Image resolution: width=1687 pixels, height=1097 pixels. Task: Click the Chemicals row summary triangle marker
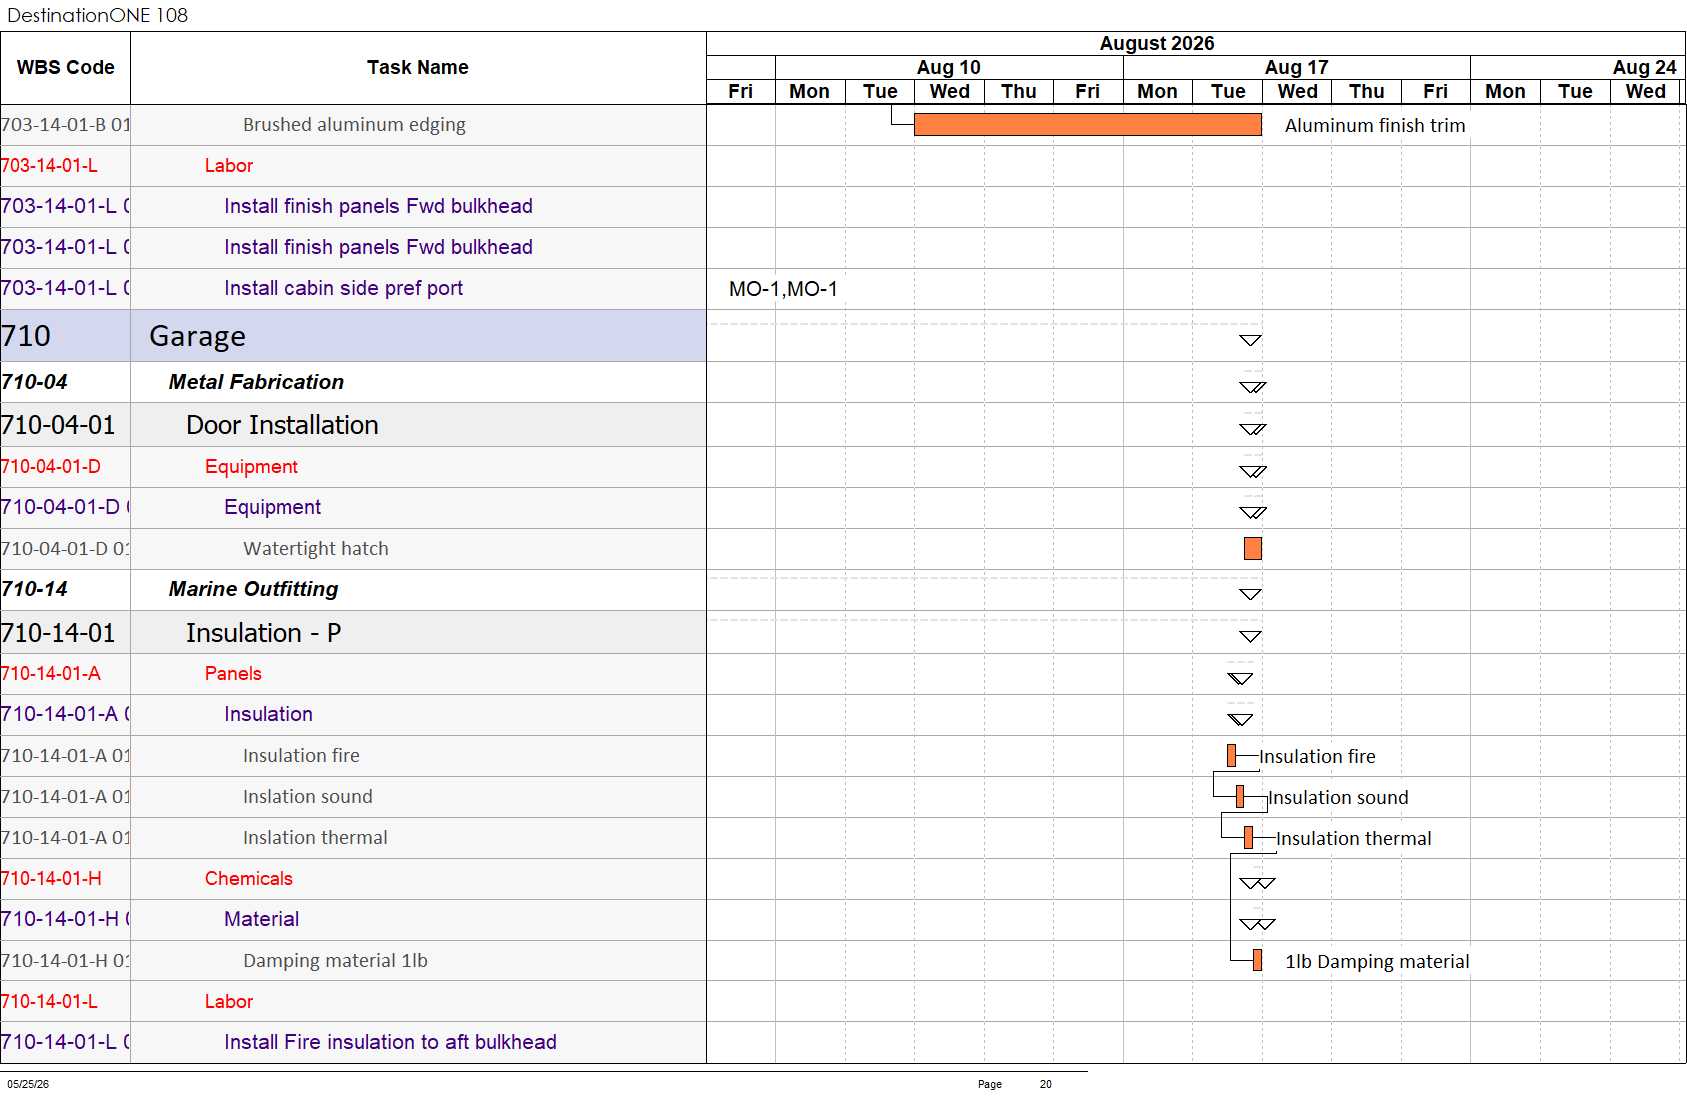pyautogui.click(x=1257, y=883)
